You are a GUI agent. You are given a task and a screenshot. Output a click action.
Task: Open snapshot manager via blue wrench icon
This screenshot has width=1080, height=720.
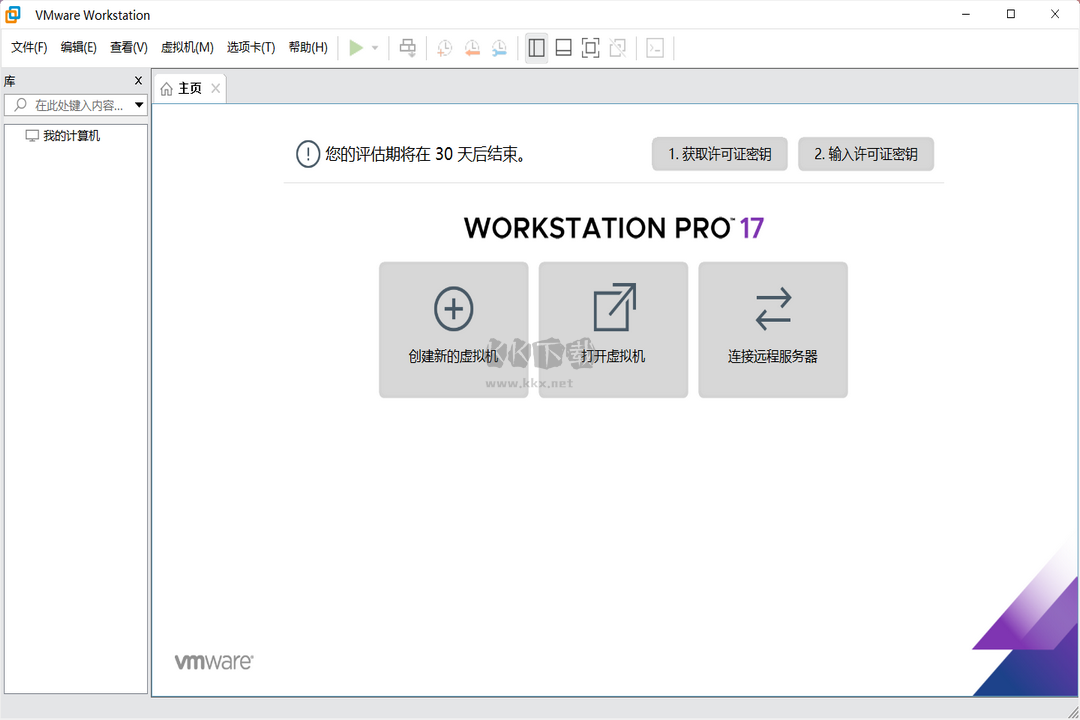(x=499, y=47)
